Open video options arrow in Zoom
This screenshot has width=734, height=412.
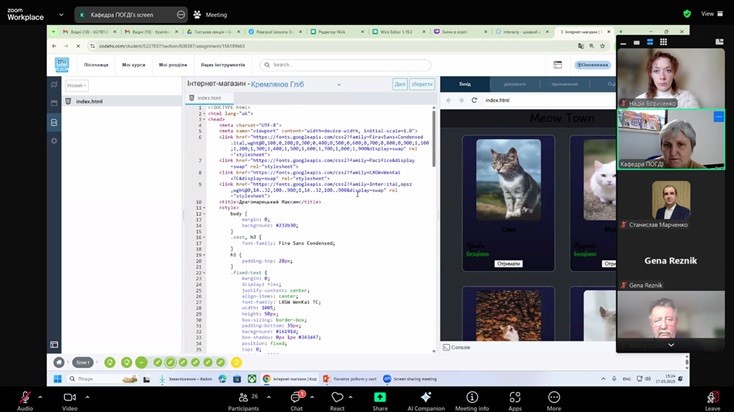87,397
